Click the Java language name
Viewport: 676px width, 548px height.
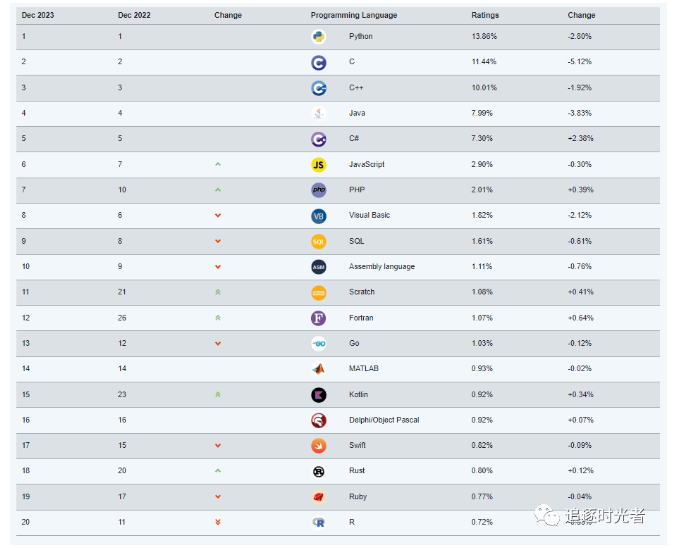[357, 113]
